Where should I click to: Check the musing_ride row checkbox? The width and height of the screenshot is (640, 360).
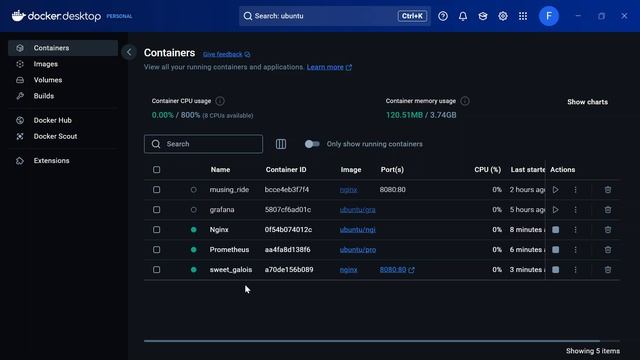point(156,190)
